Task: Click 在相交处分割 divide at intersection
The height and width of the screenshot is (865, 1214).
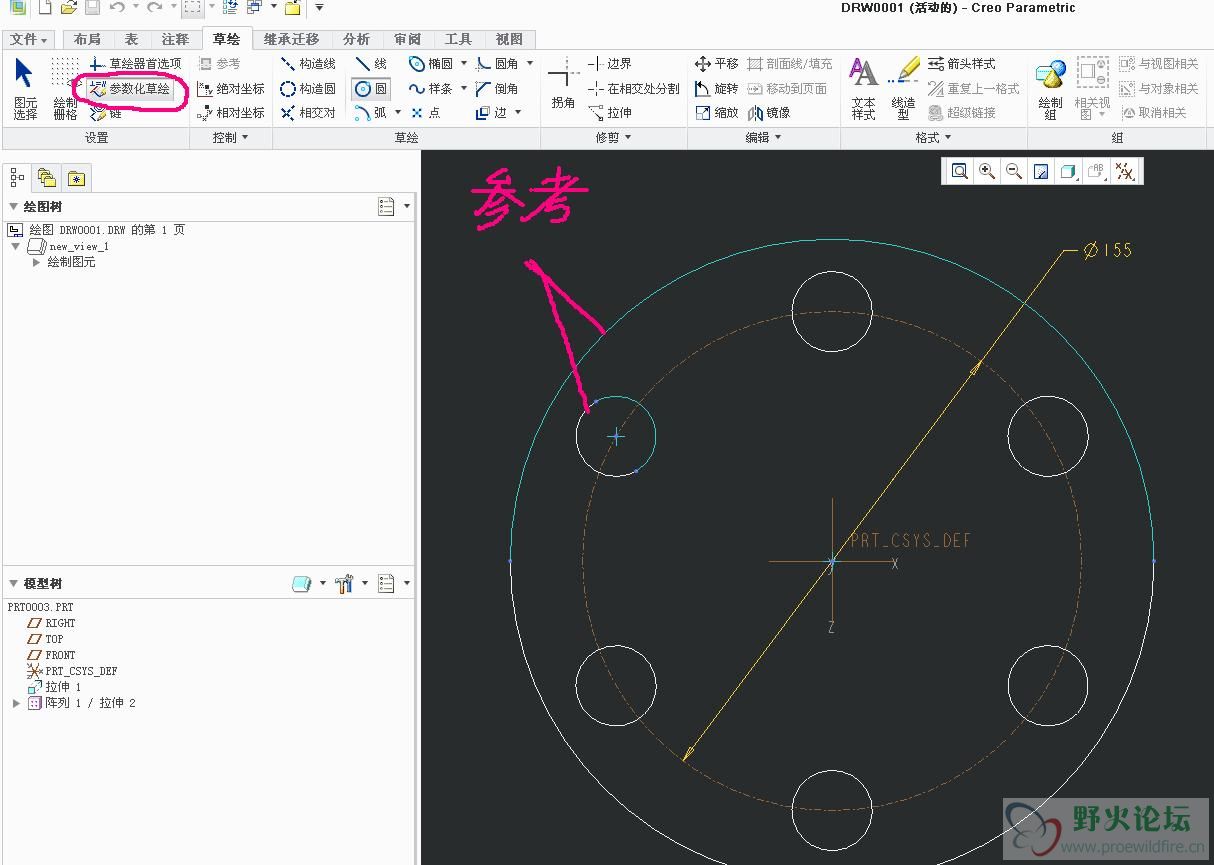Action: click(634, 89)
